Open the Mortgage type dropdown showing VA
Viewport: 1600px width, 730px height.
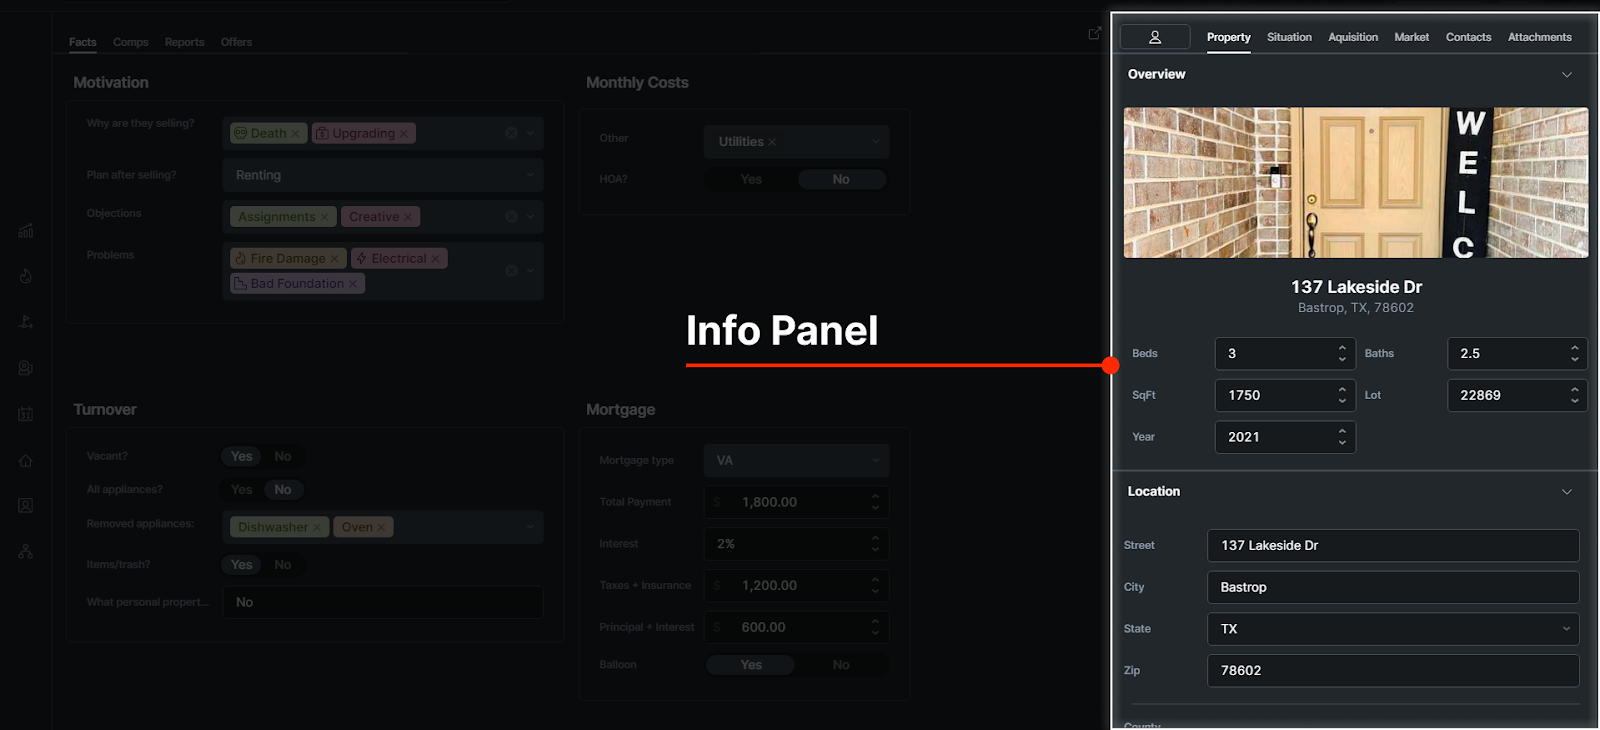coord(796,461)
